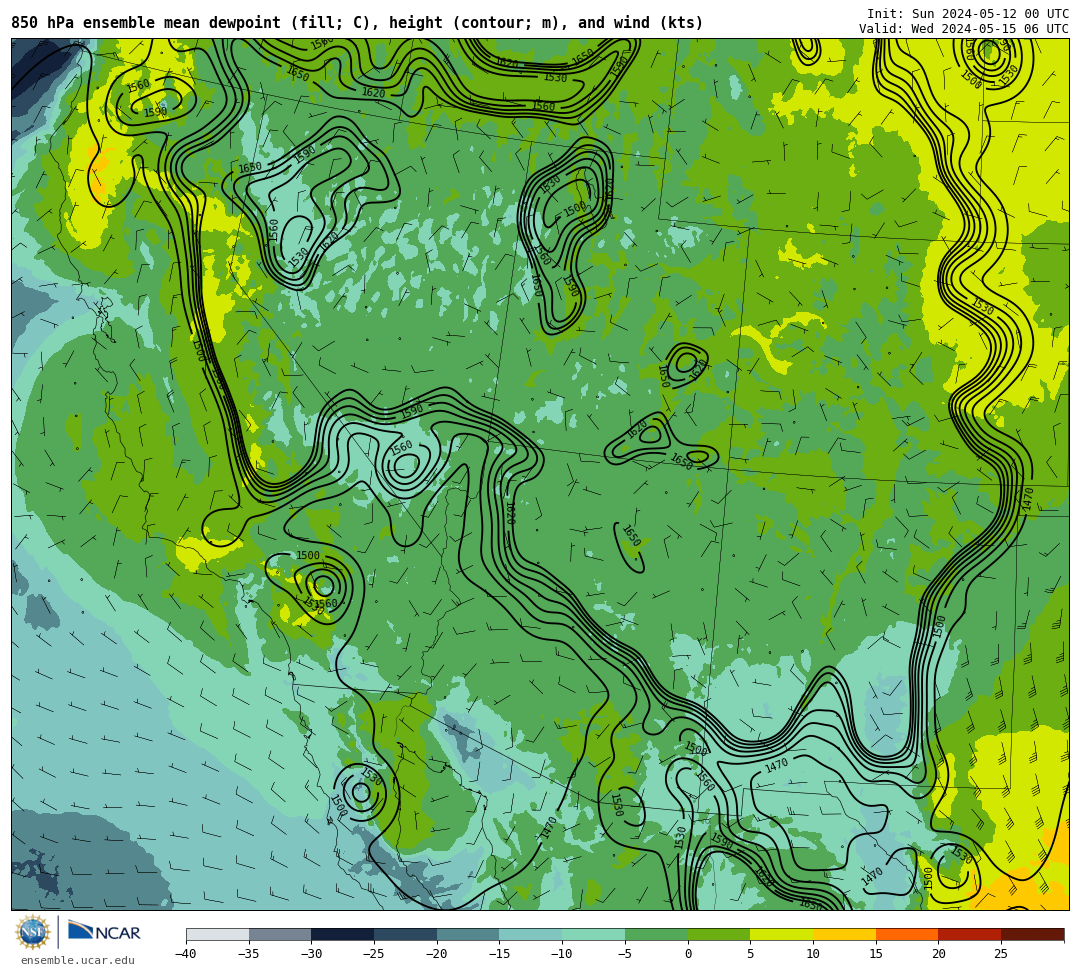Pick the mint -10 to -5 colorbar segment

pos(594,934)
